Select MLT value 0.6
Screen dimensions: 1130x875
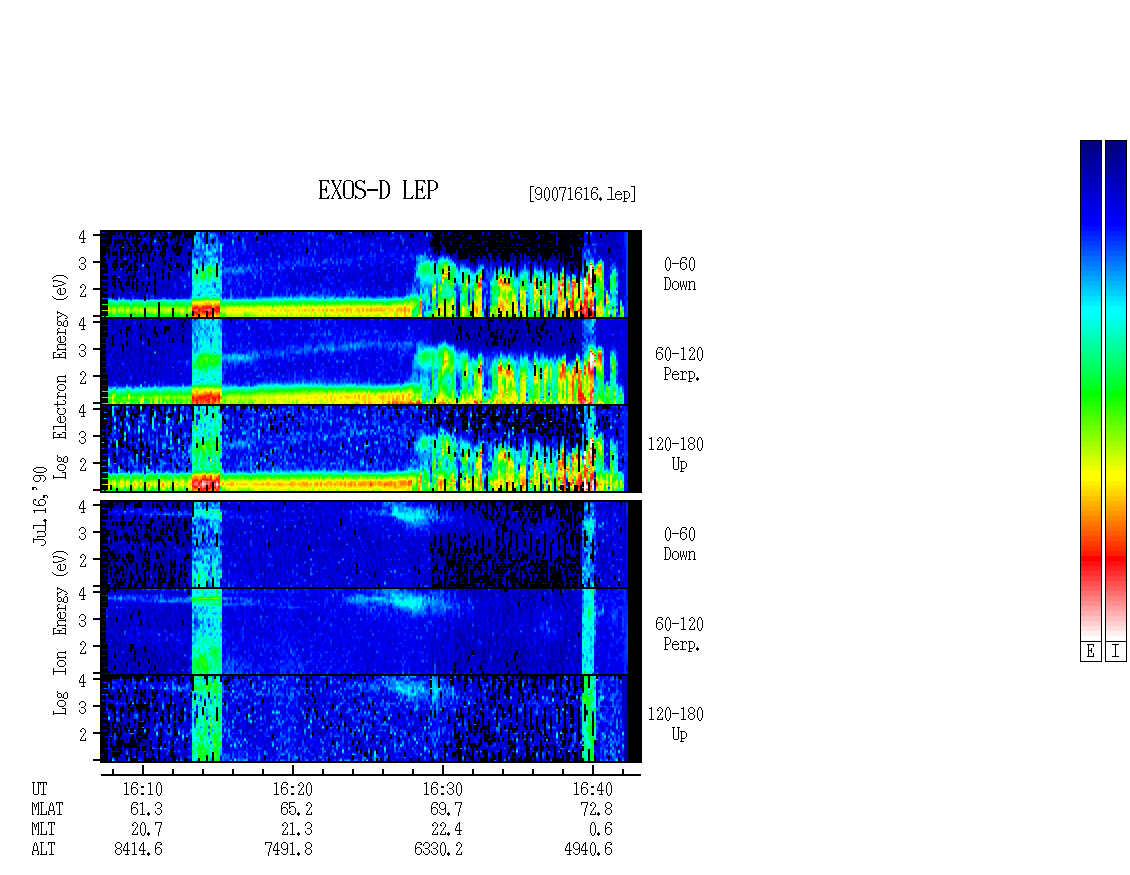[600, 830]
